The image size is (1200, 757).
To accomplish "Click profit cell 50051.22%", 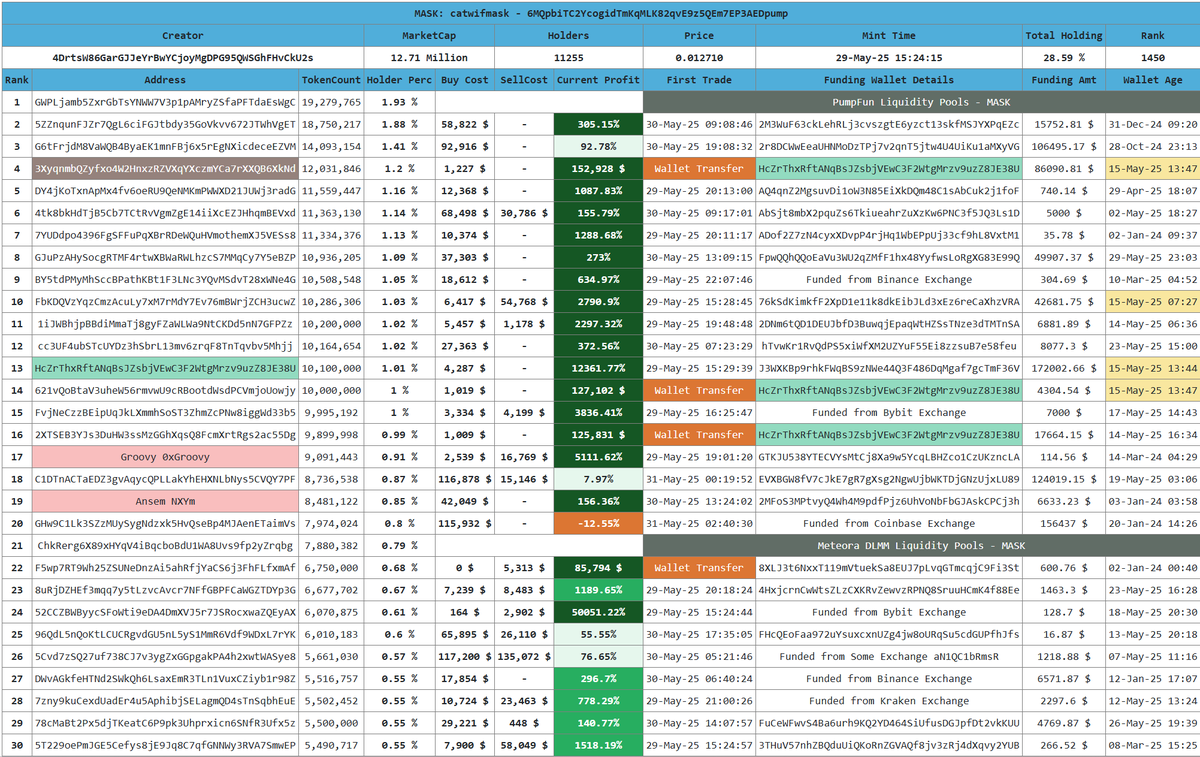I will 597,611.
